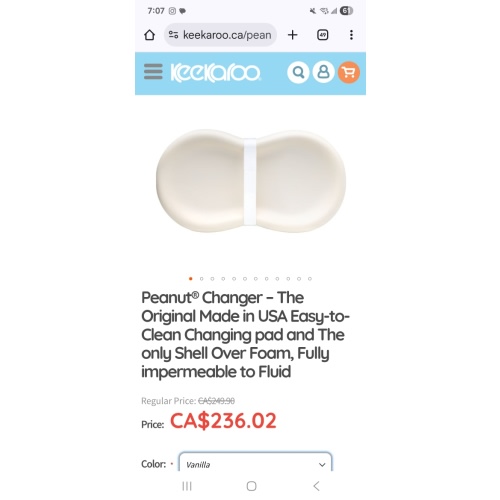View site info icon in address bar

pyautogui.click(x=173, y=35)
